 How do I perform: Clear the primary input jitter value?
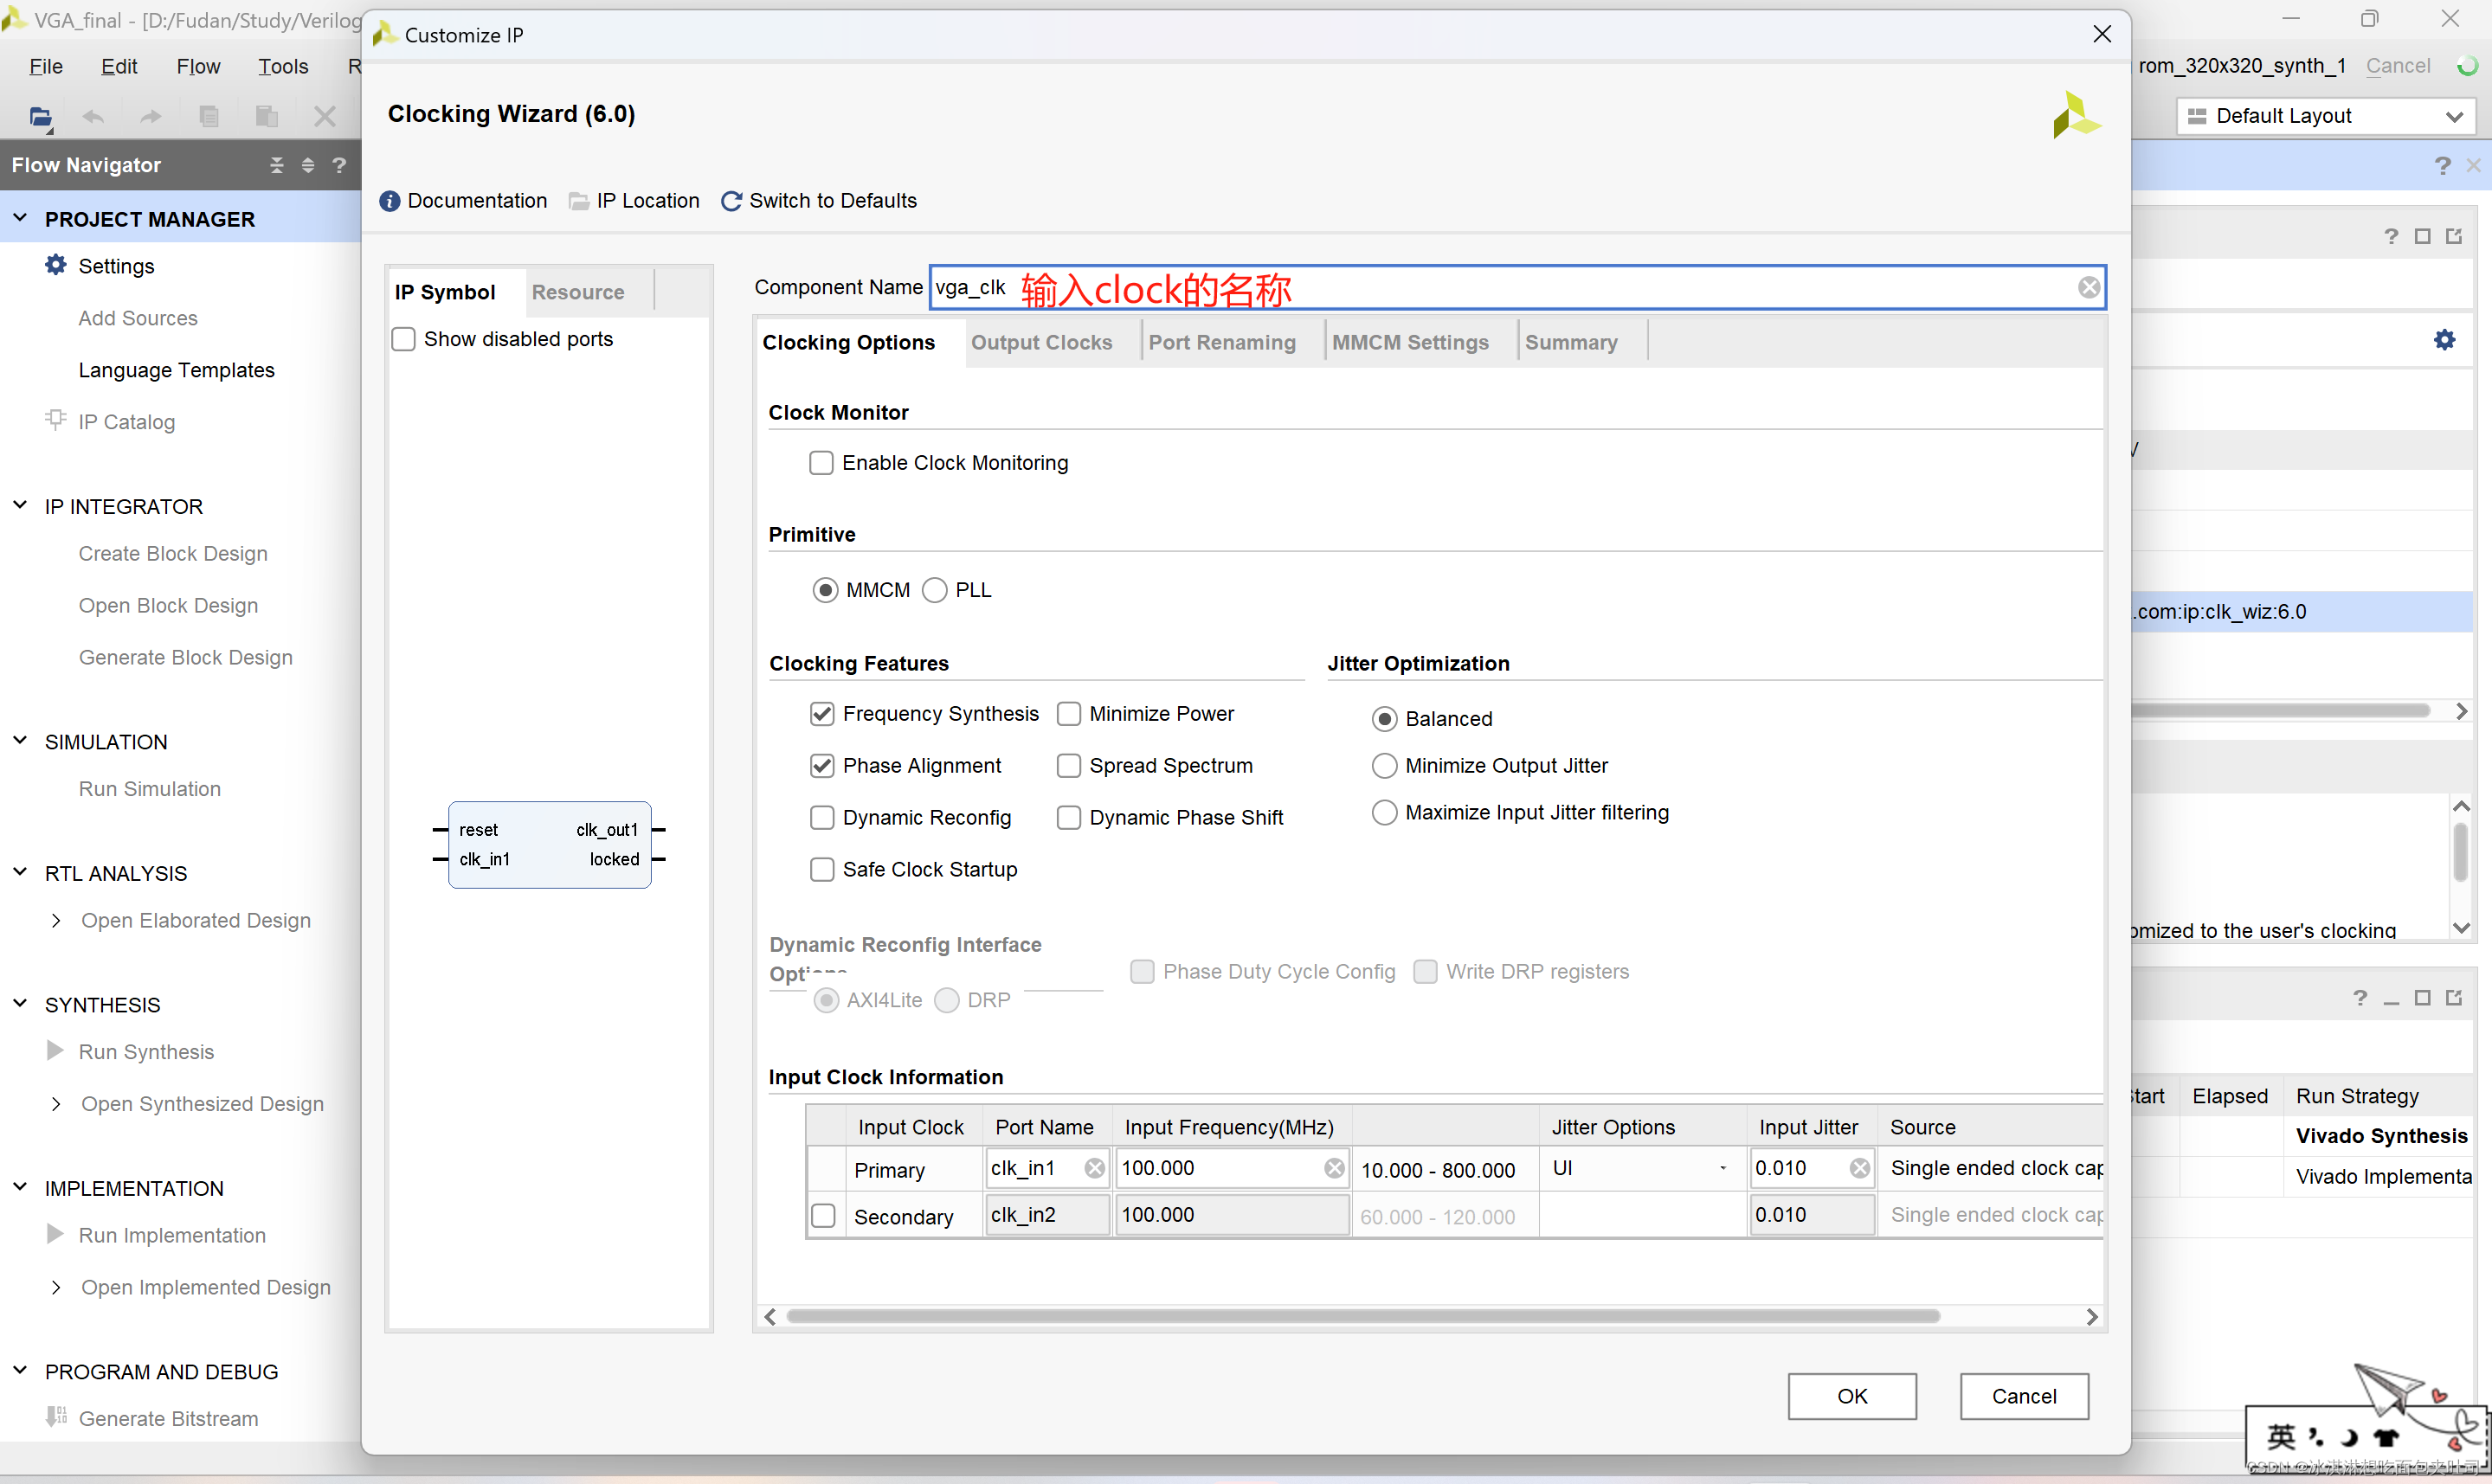(x=1859, y=1168)
